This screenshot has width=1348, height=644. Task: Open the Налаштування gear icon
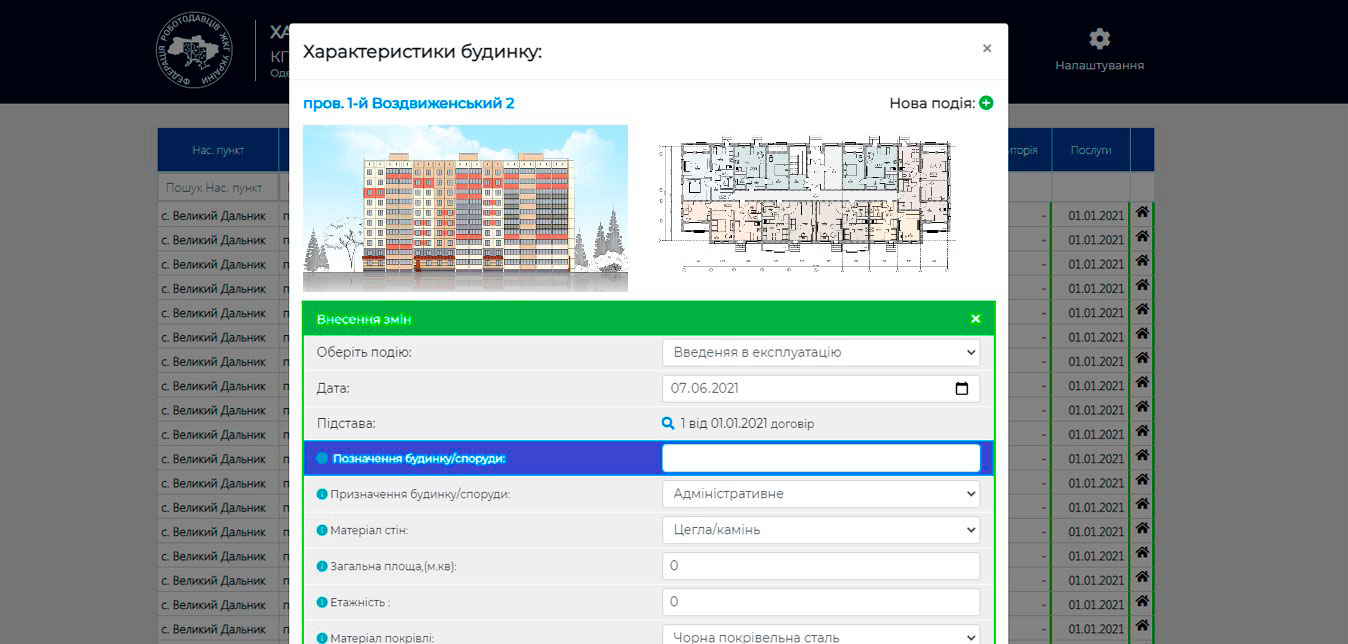(x=1099, y=39)
